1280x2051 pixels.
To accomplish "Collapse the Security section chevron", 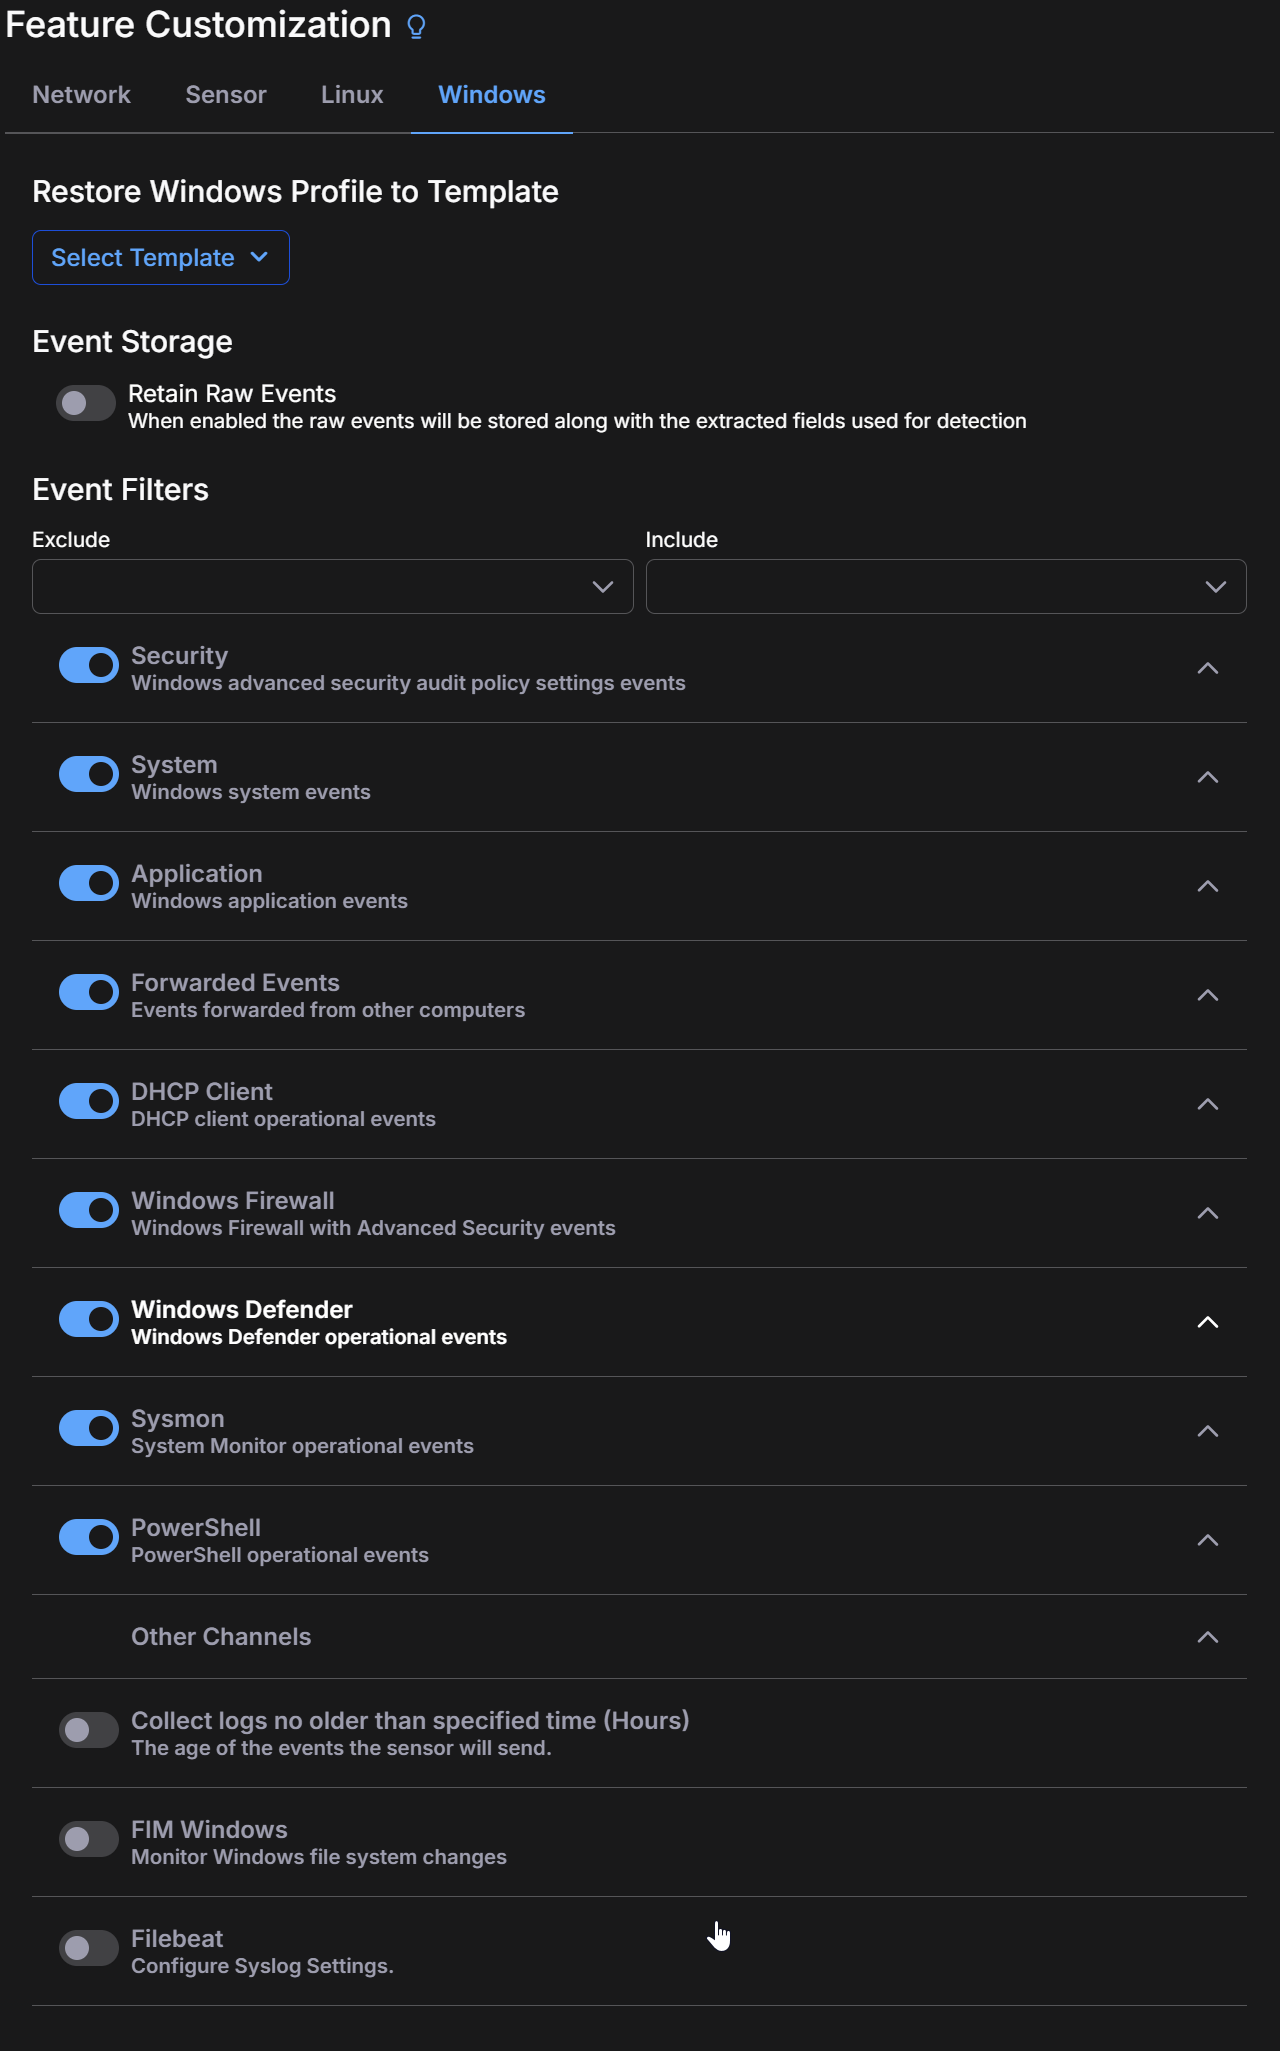I will tap(1208, 669).
